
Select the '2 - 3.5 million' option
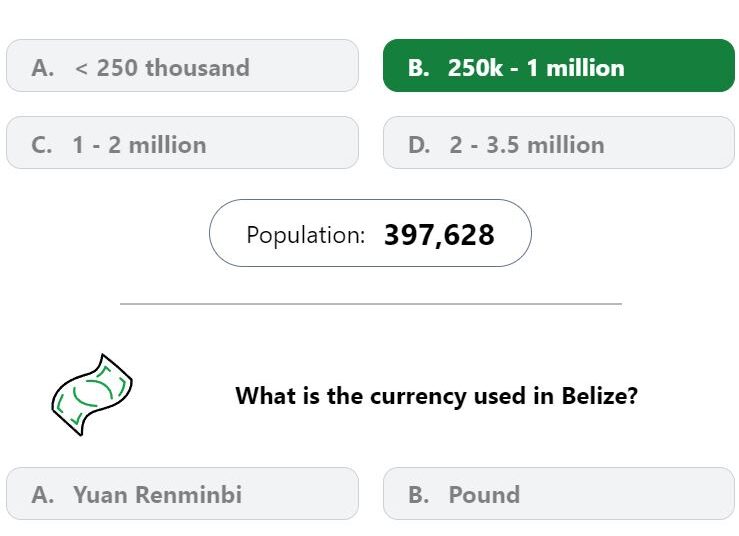pos(559,143)
